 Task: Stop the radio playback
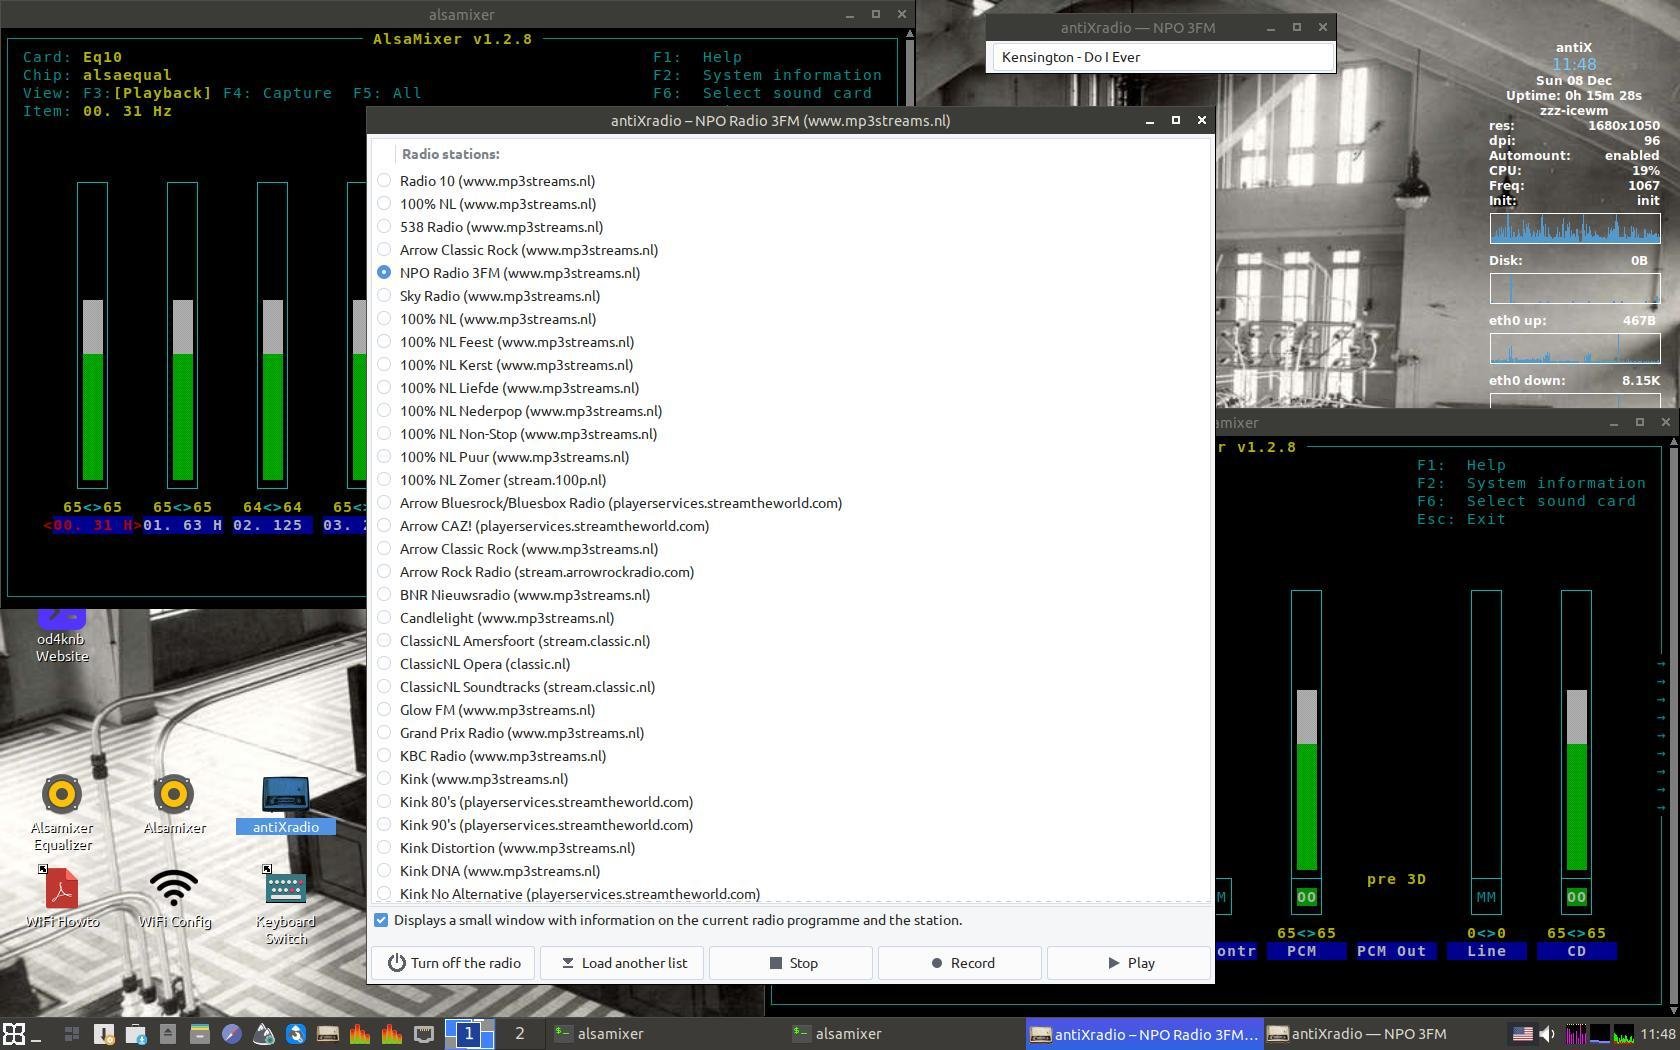791,963
